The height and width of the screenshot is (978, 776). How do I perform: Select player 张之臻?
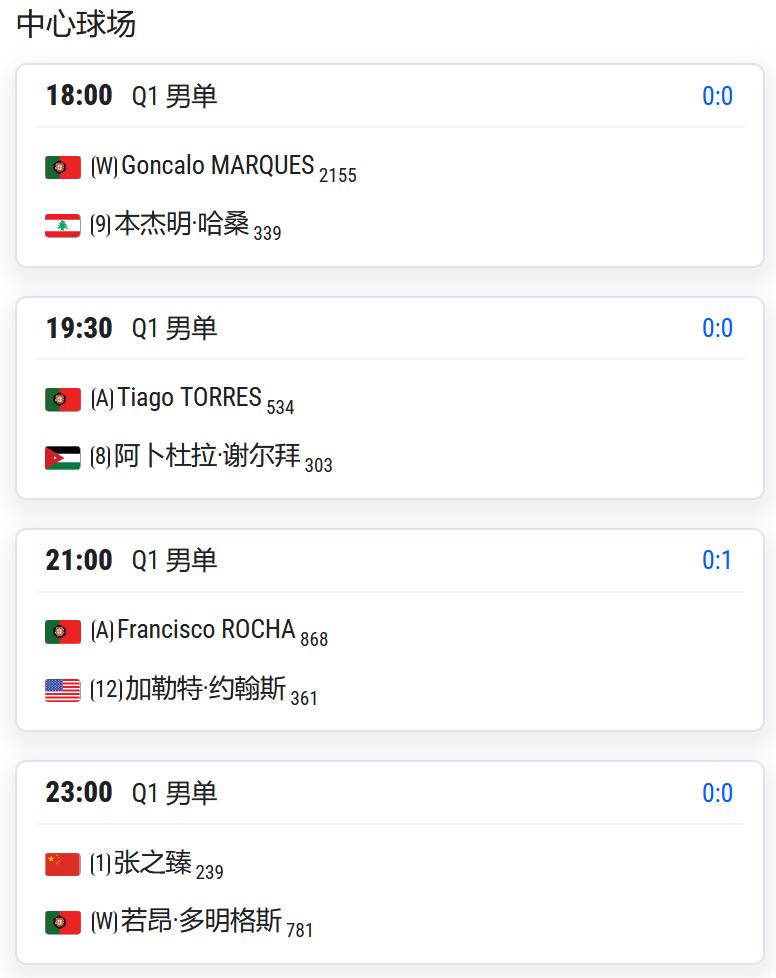[152, 863]
